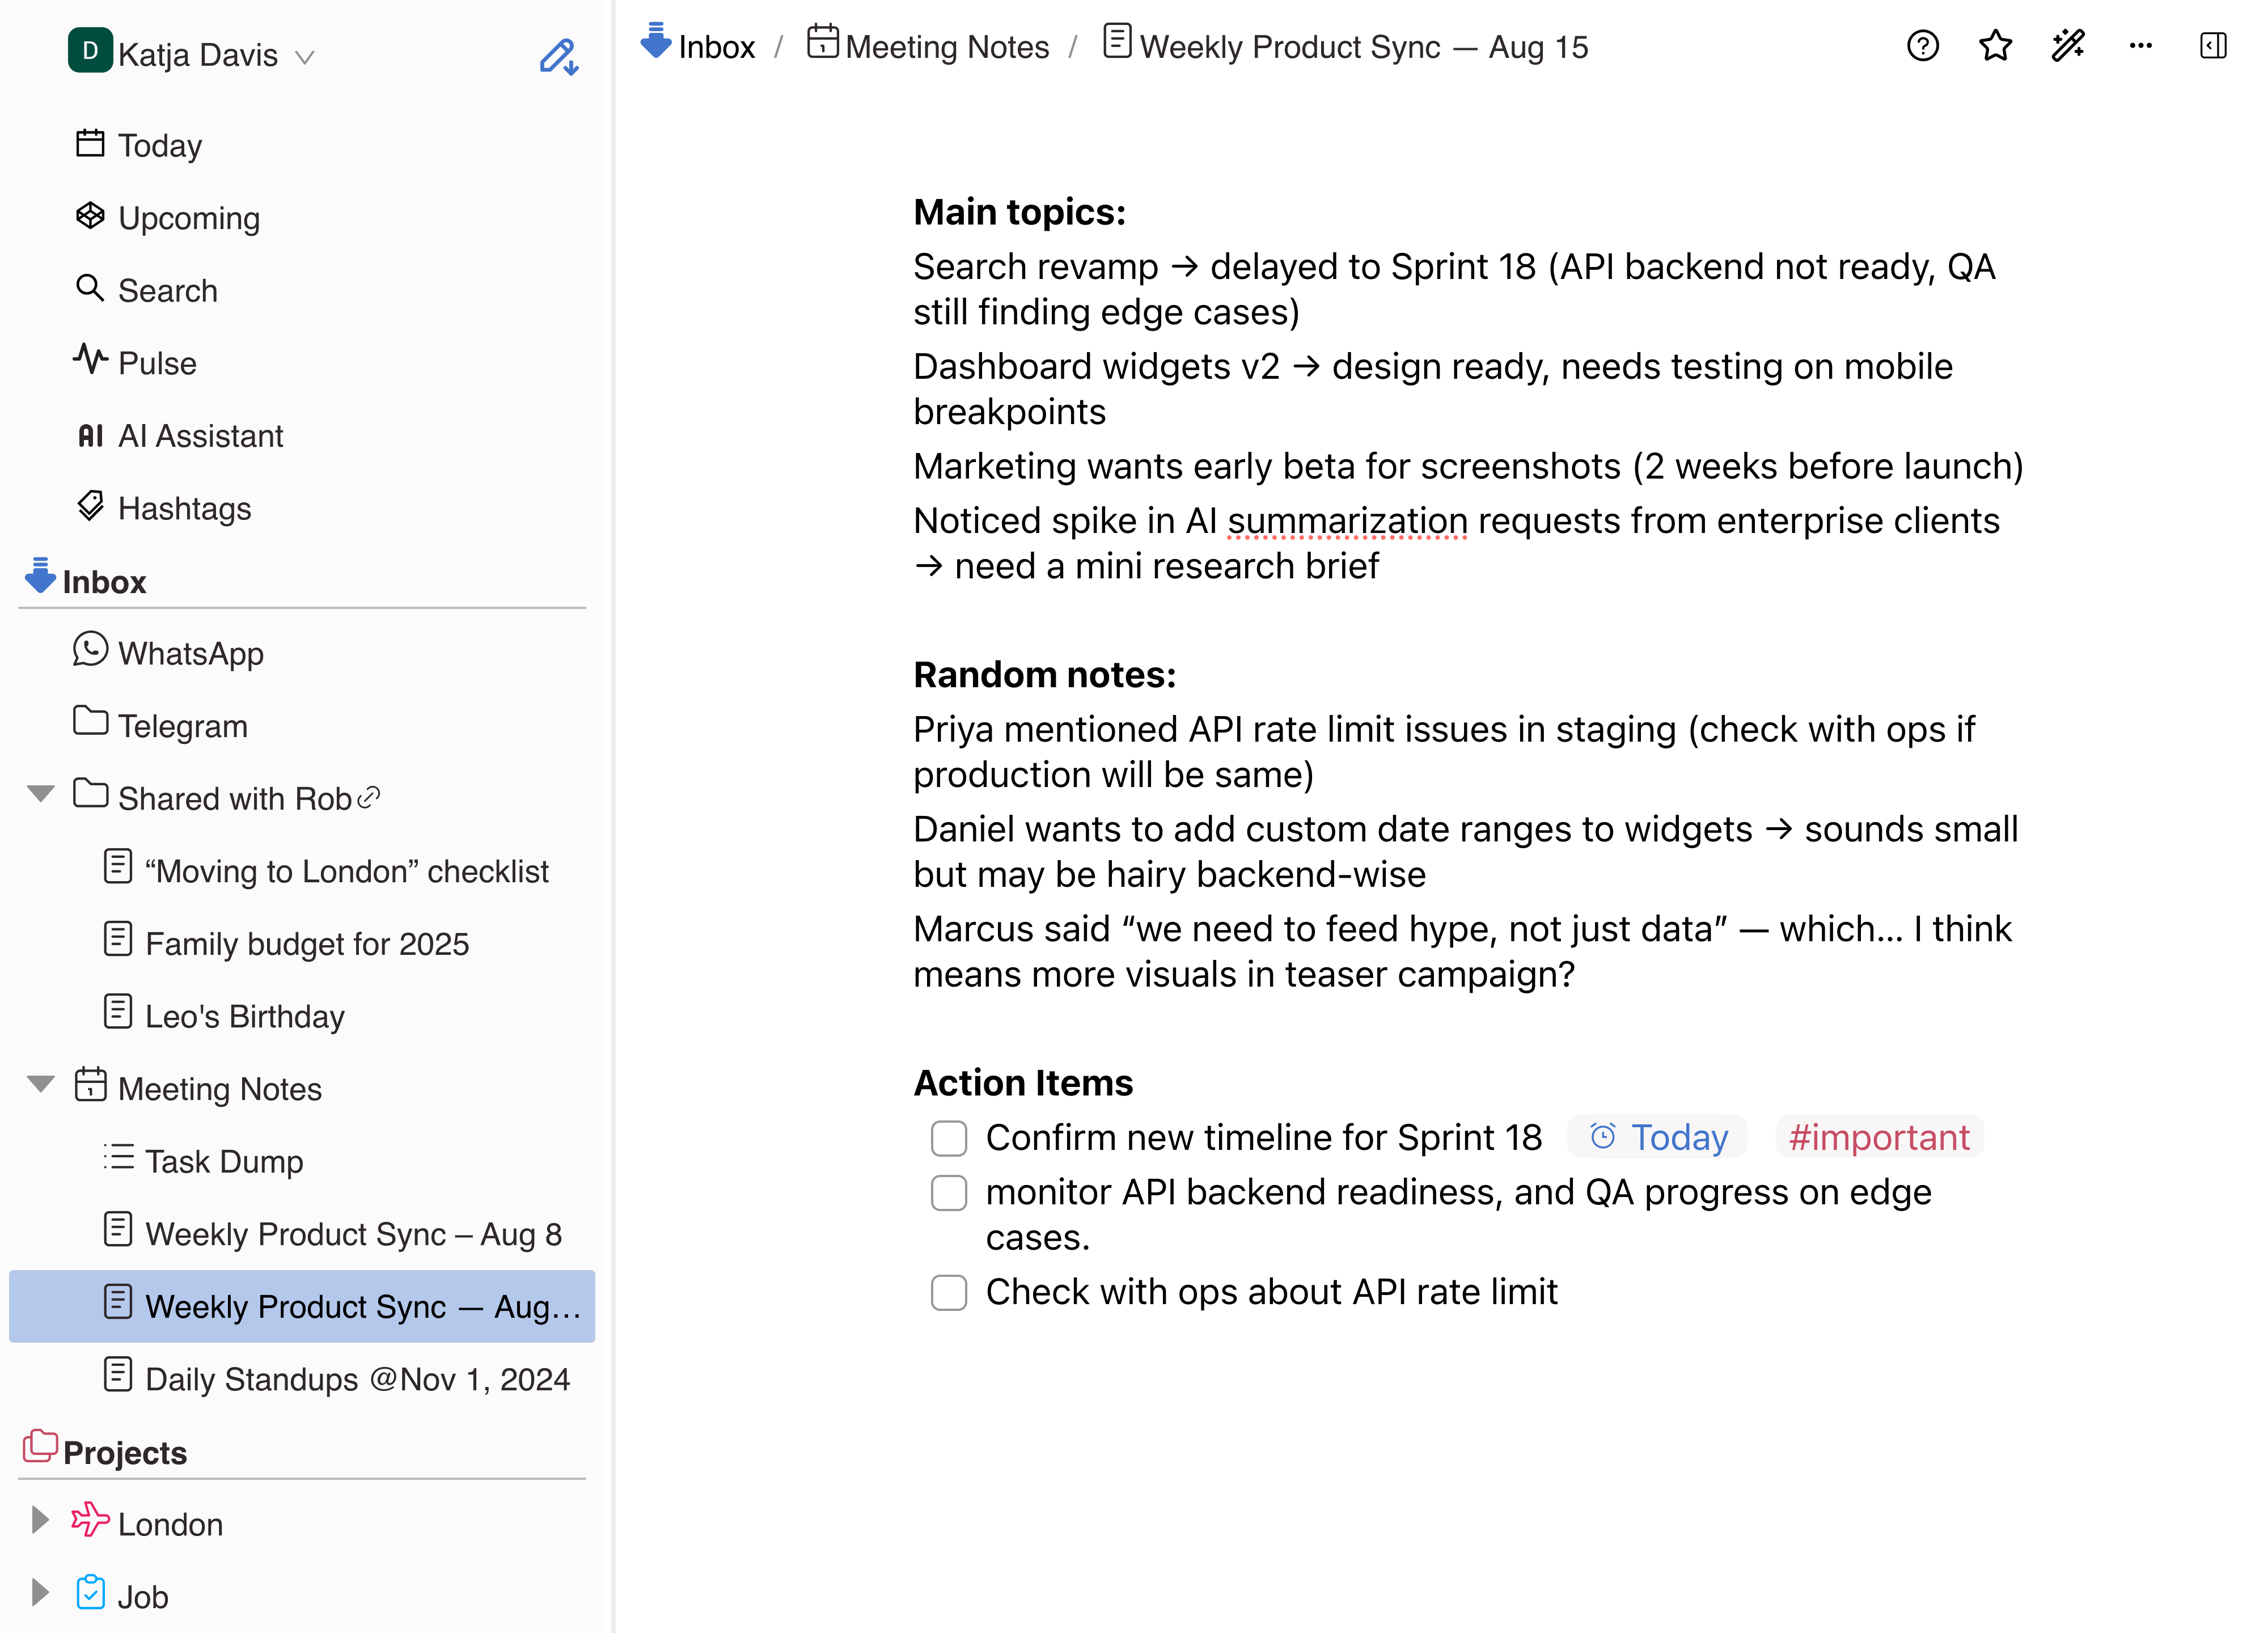
Task: Open WhatsApp in Inbox
Action: click(191, 654)
